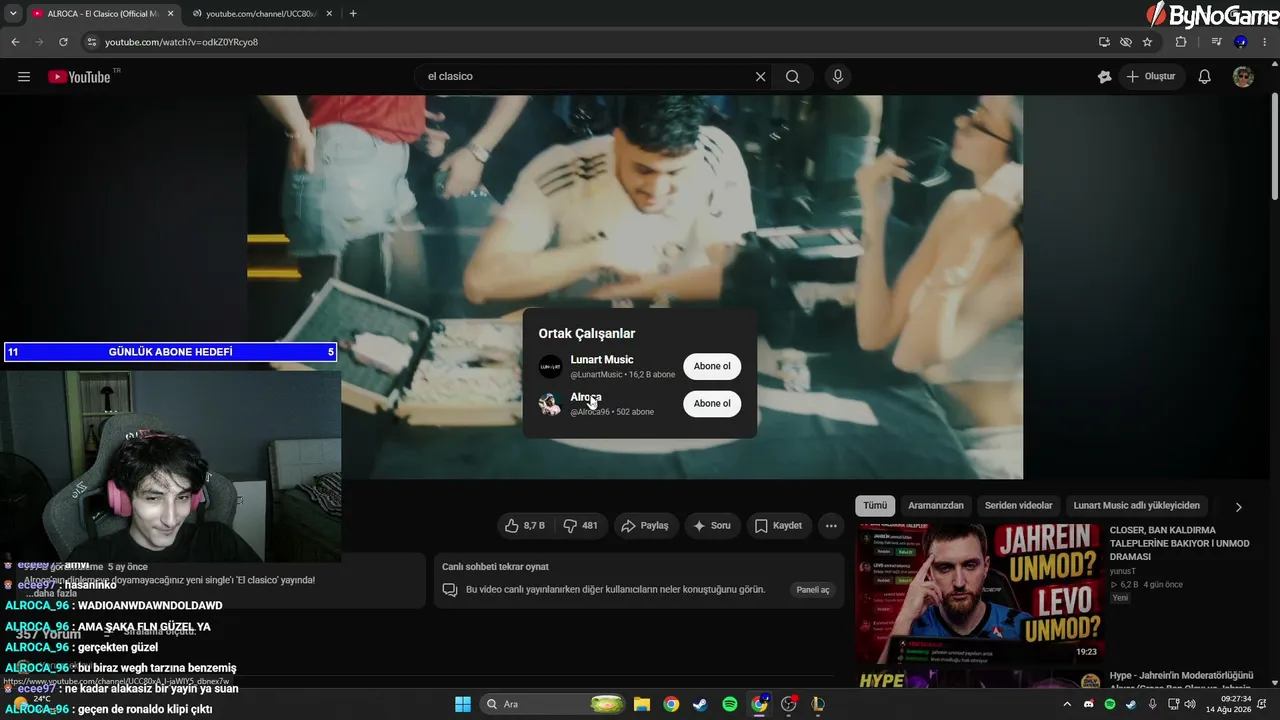Click the page vertical scrollbar

point(1274,145)
